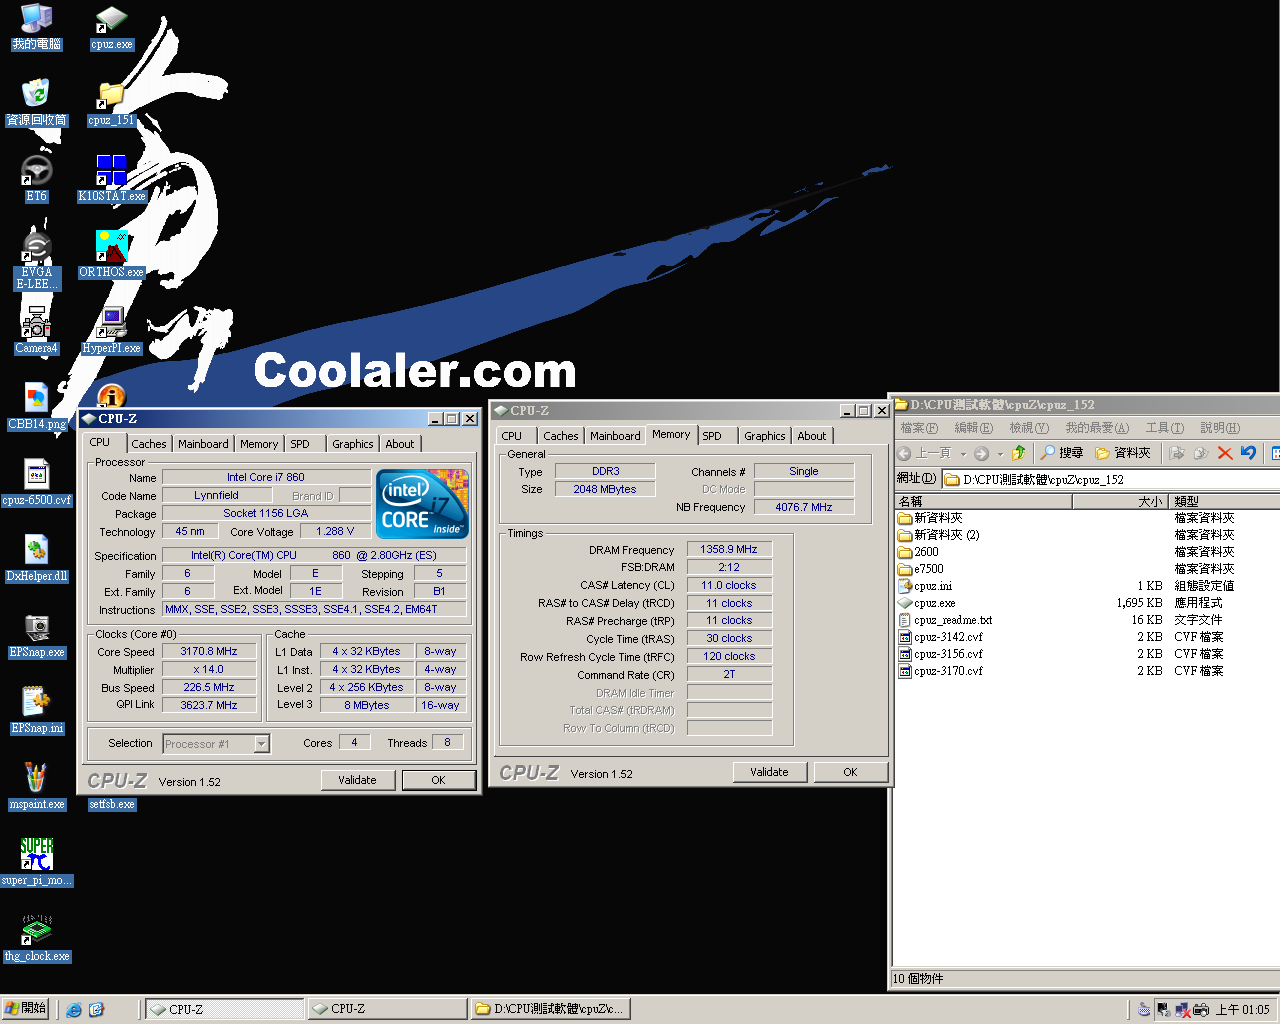The image size is (1280, 1024).
Task: Switch to Caches tab in left CPU-Z
Action: click(x=149, y=444)
